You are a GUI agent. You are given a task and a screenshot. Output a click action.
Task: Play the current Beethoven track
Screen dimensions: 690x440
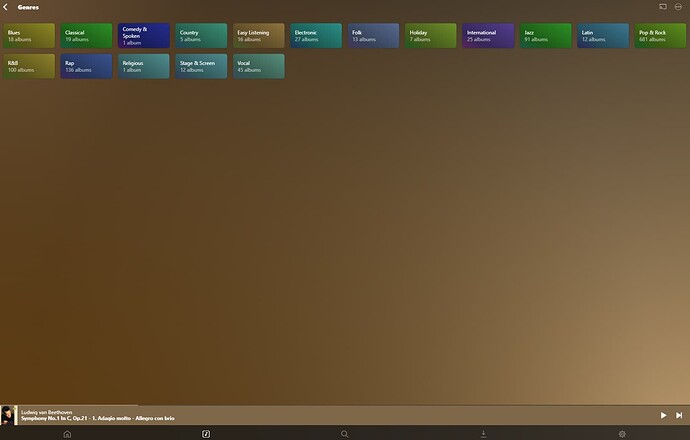(x=663, y=415)
